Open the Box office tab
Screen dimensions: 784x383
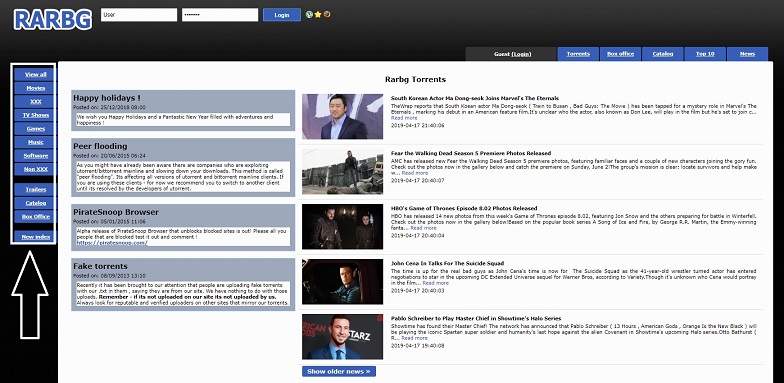point(620,54)
